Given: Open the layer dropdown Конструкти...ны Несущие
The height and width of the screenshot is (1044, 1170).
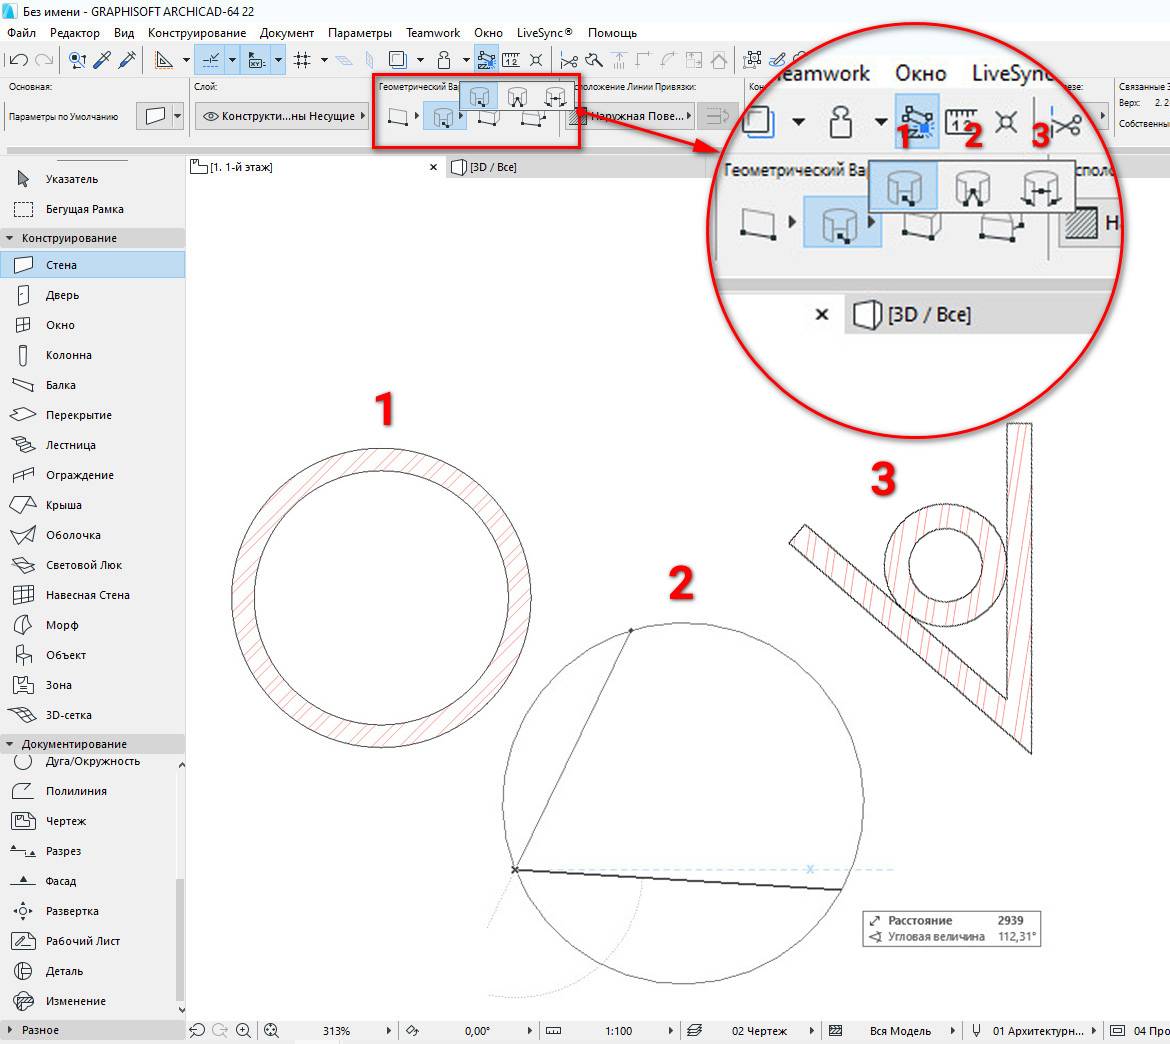Looking at the screenshot, I should pyautogui.click(x=283, y=117).
